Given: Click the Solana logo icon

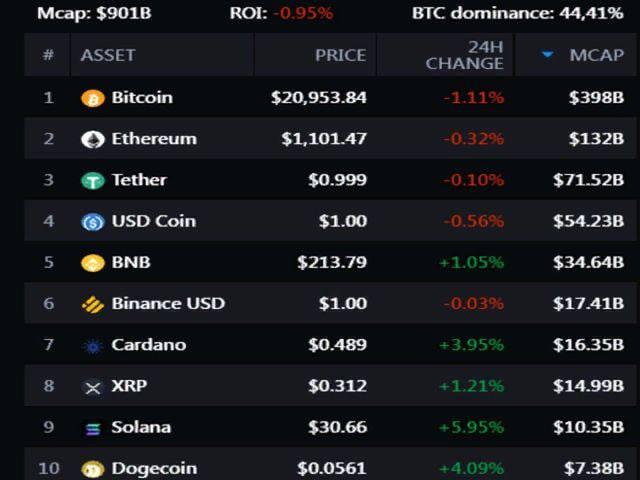Looking at the screenshot, I should [x=93, y=429].
